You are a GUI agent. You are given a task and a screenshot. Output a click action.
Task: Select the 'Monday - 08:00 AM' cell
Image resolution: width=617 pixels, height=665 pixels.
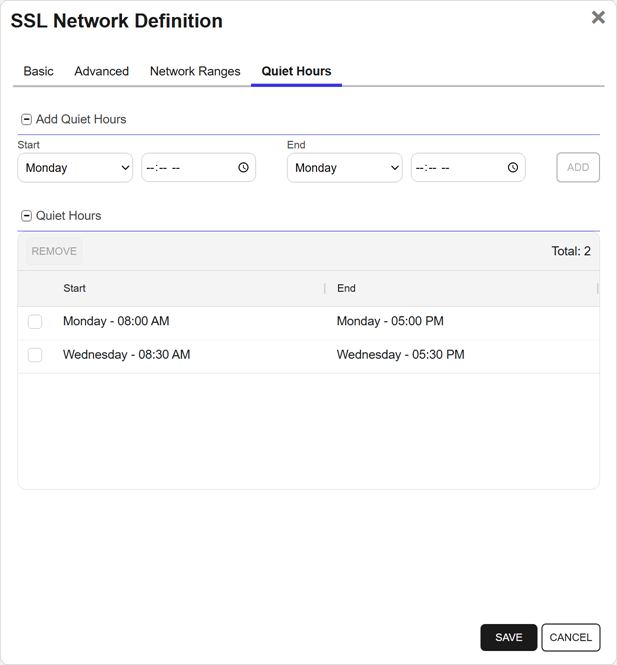pyautogui.click(x=116, y=321)
